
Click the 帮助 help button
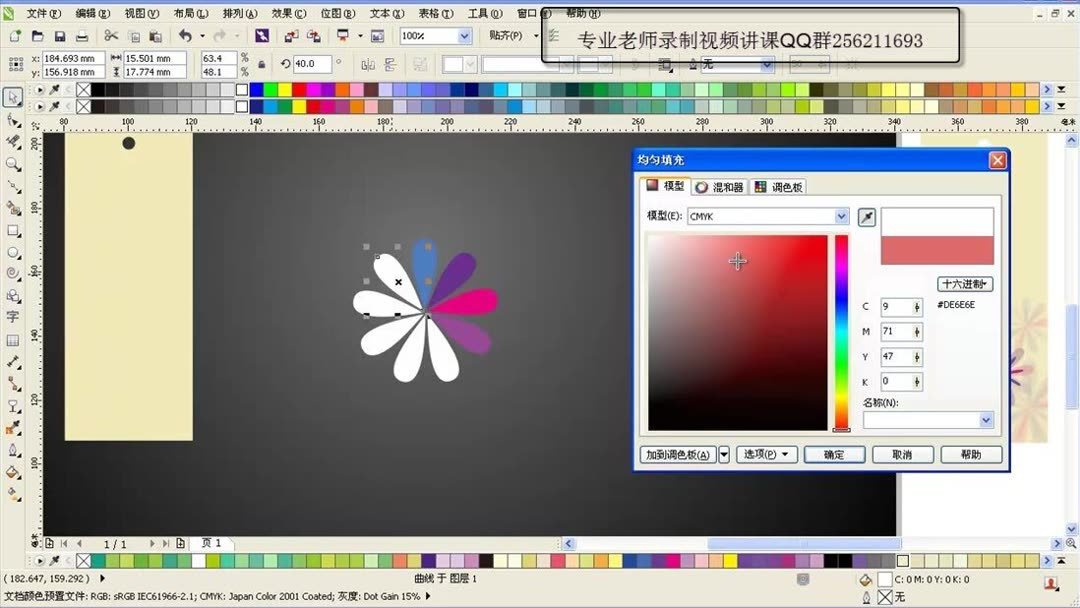(971, 454)
